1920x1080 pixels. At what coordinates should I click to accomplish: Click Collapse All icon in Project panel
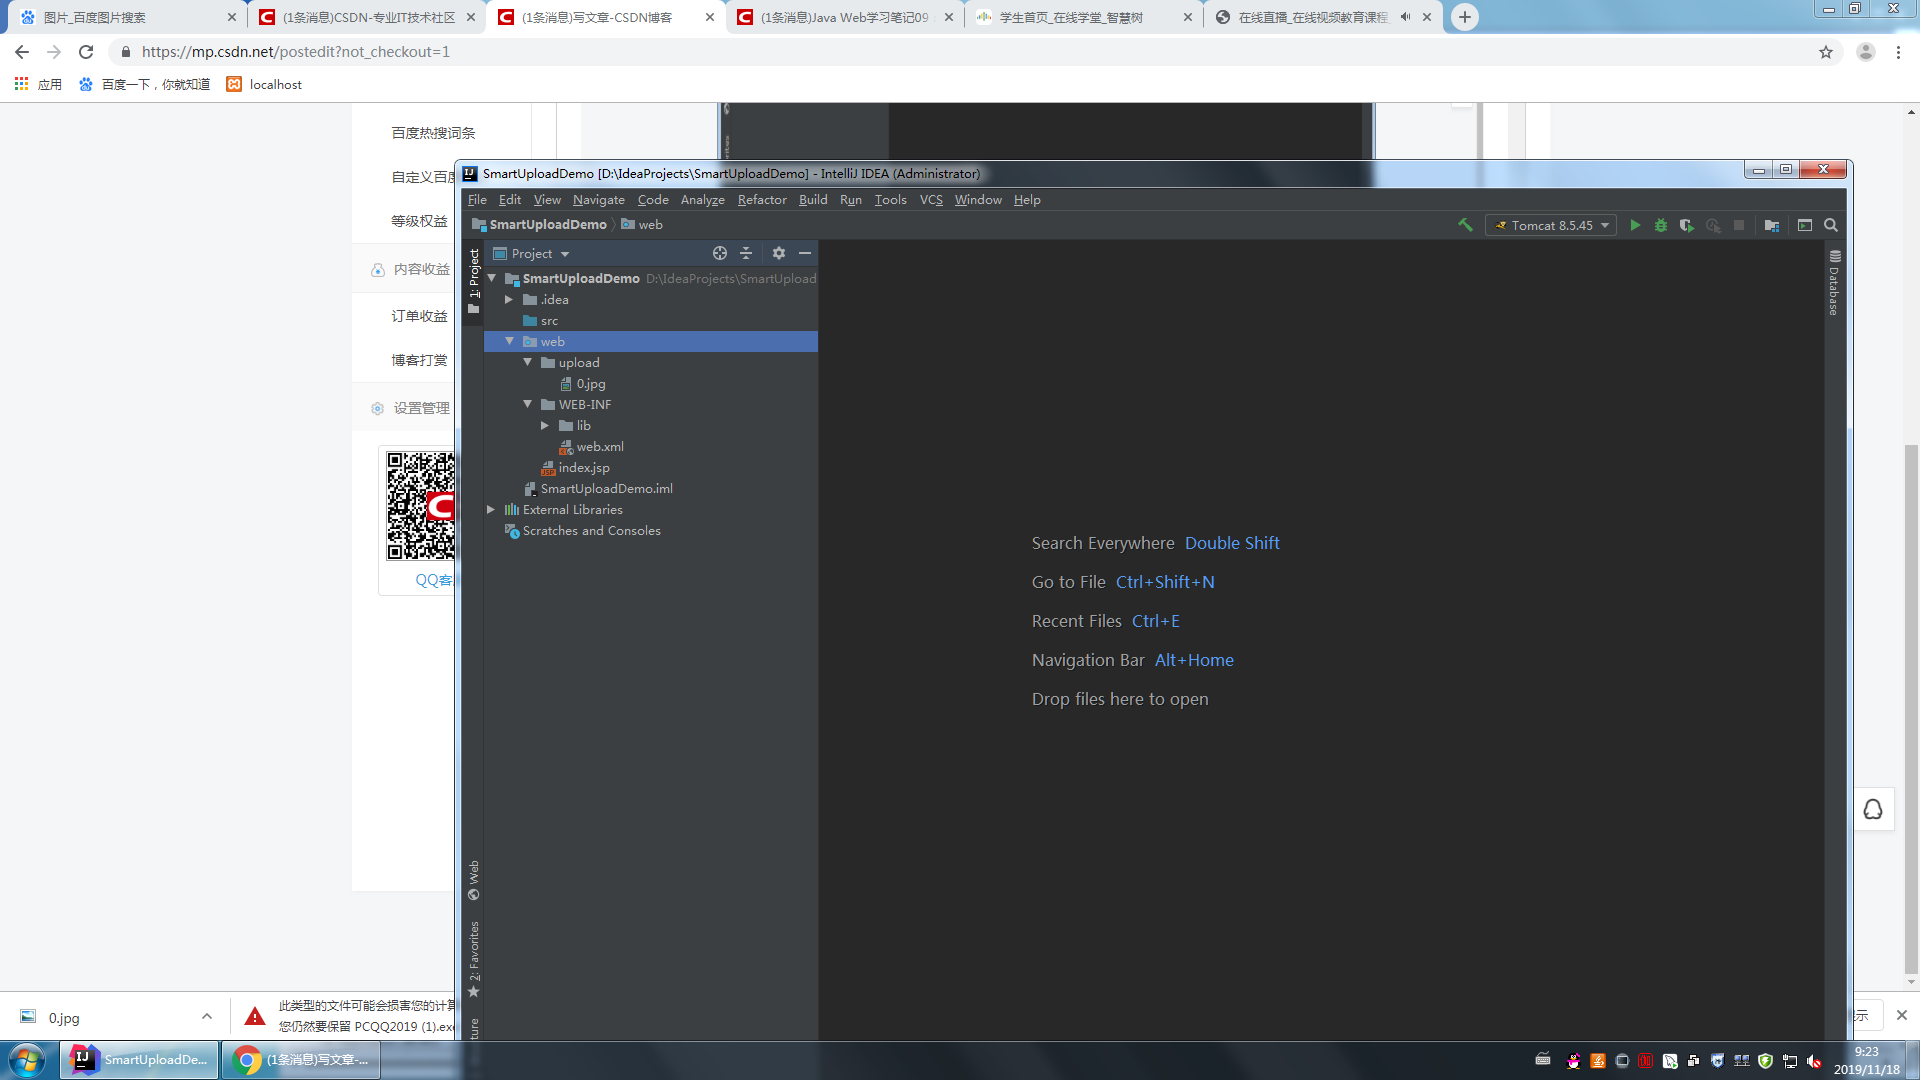[x=746, y=253]
